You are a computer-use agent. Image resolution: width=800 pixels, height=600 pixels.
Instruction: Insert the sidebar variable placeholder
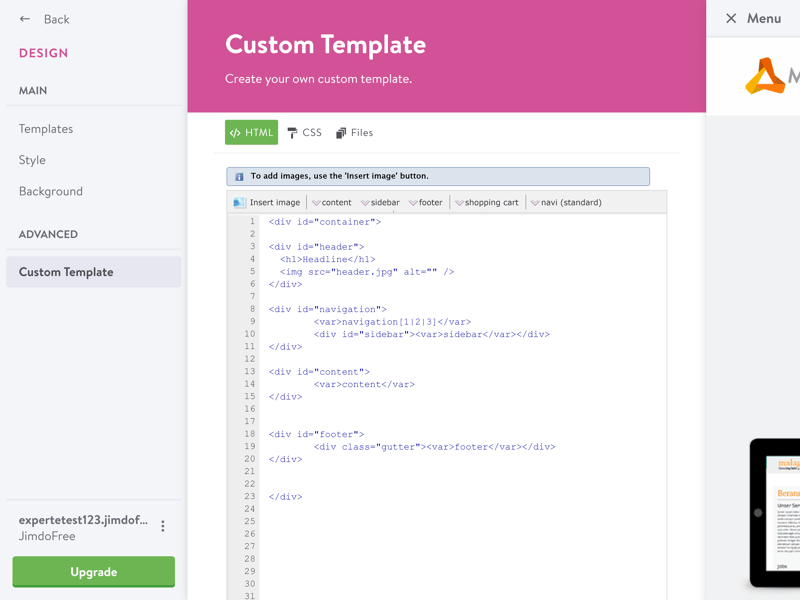[380, 203]
